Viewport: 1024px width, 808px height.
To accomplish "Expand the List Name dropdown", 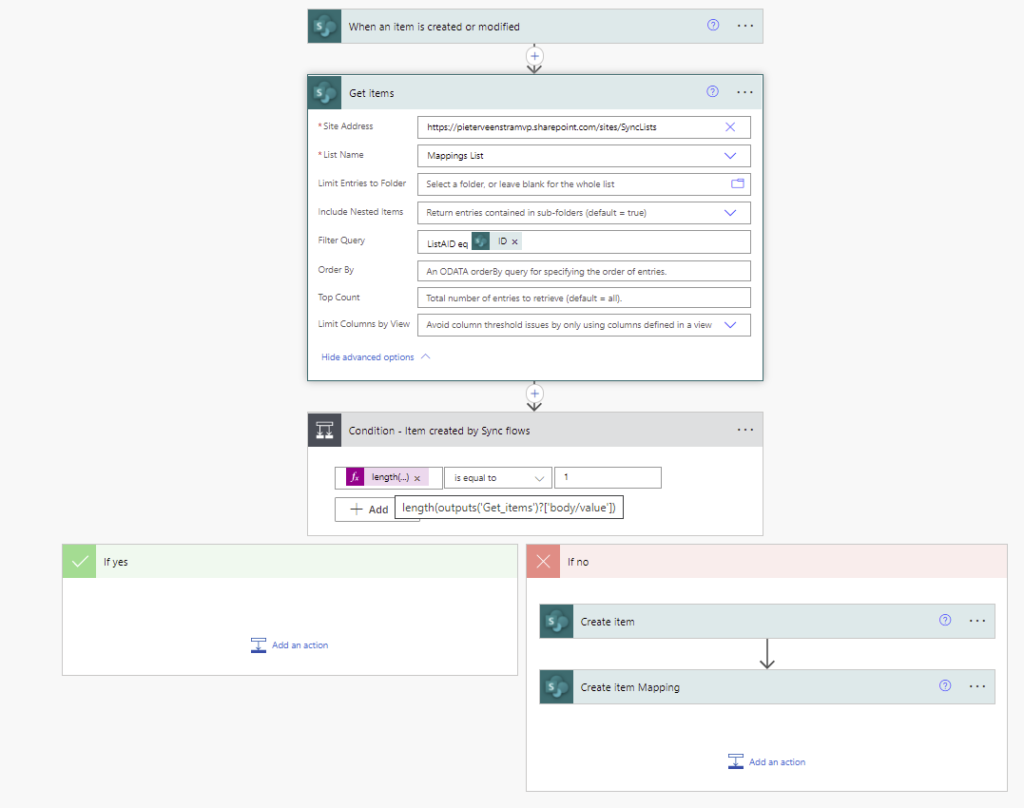I will pyautogui.click(x=730, y=155).
